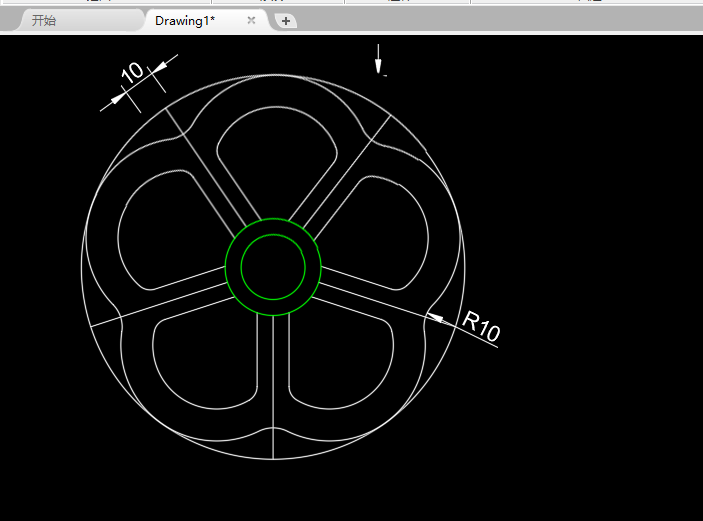Image resolution: width=703 pixels, height=521 pixels.
Task: Select the Drawing1* document tab
Action: pos(185,21)
